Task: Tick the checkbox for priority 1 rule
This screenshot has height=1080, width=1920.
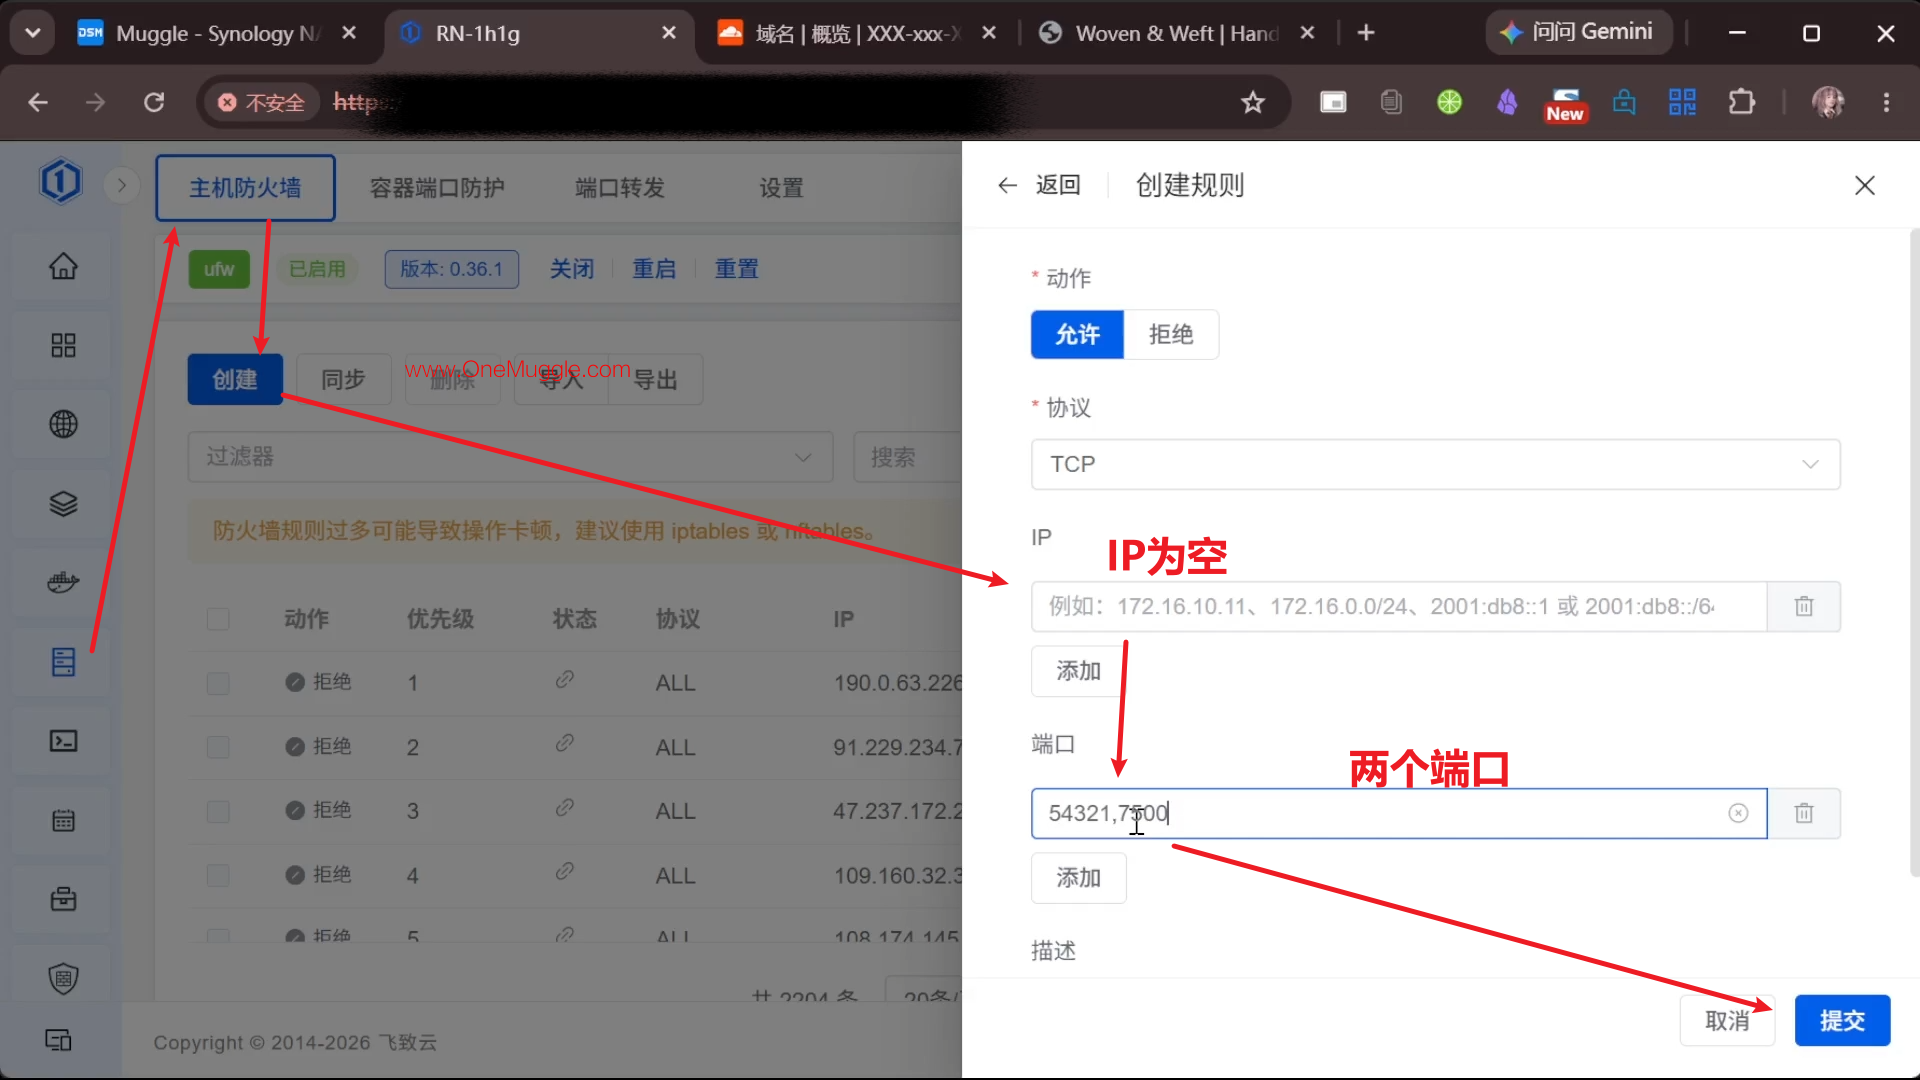Action: click(x=218, y=683)
